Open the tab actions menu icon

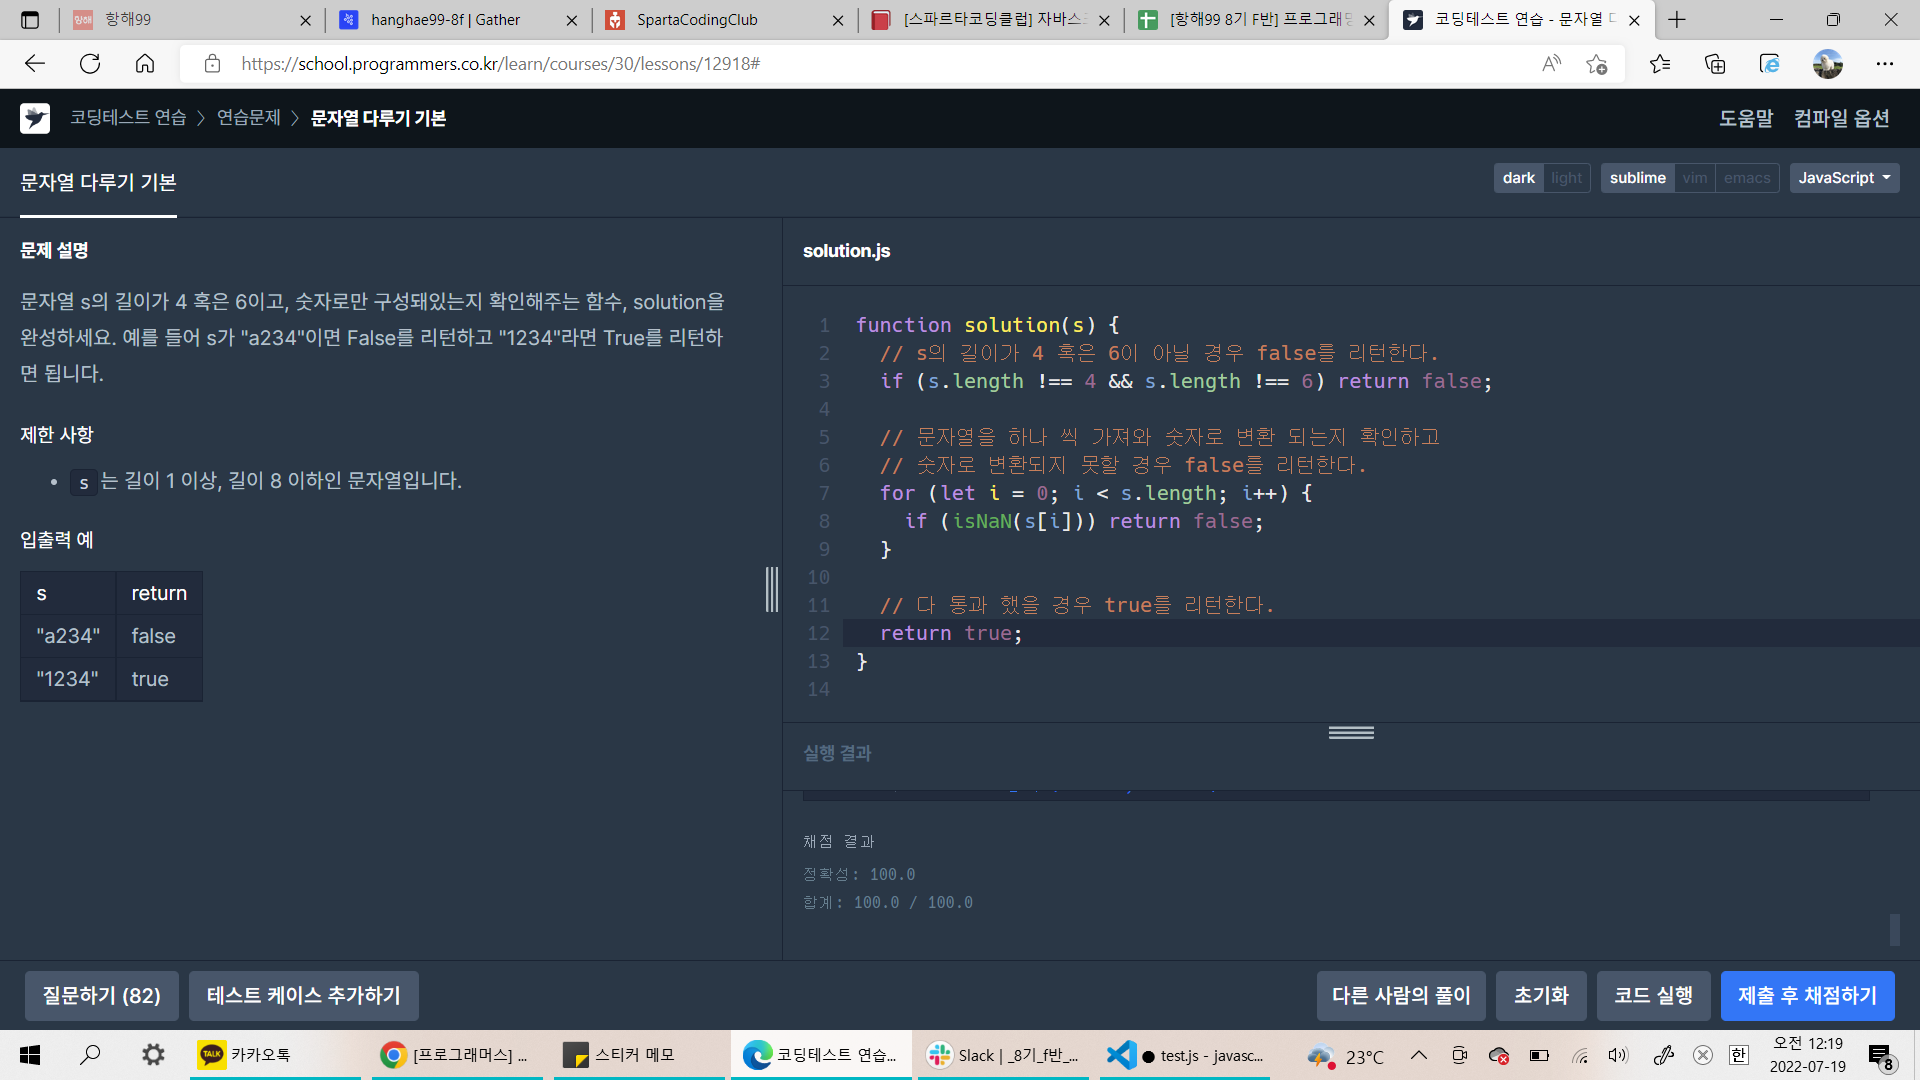(x=30, y=20)
